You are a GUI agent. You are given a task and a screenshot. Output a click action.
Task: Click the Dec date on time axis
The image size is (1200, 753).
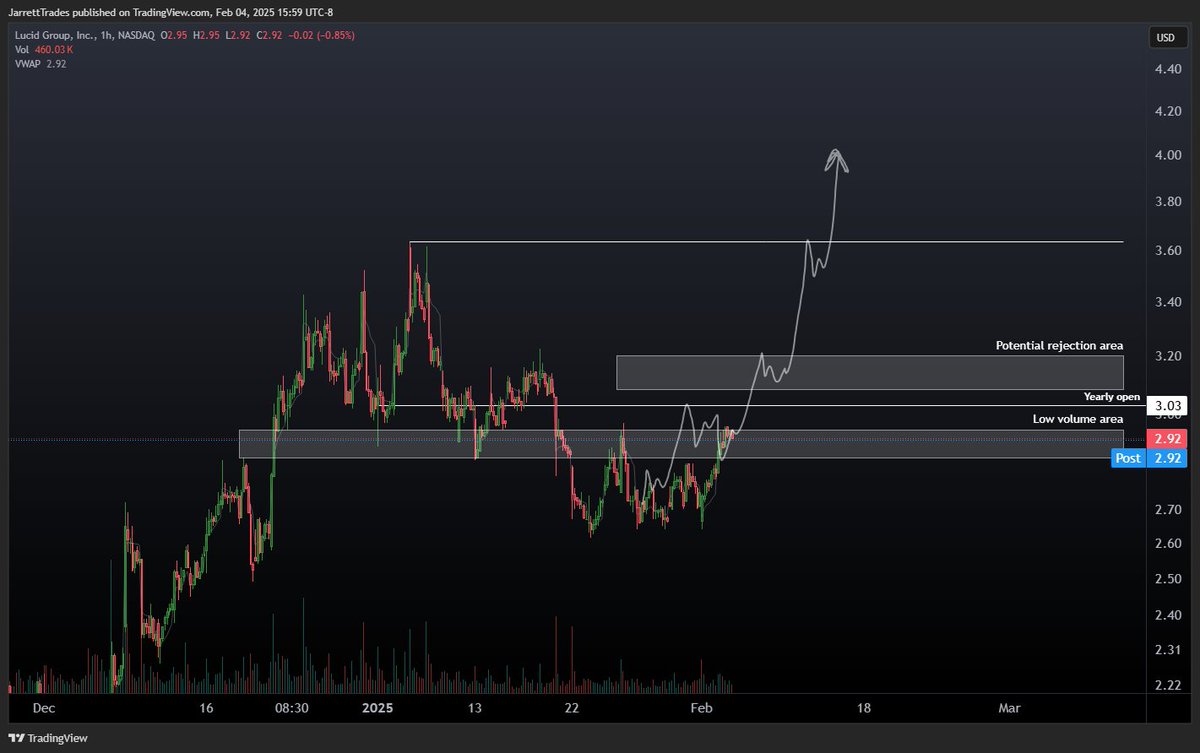(44, 708)
